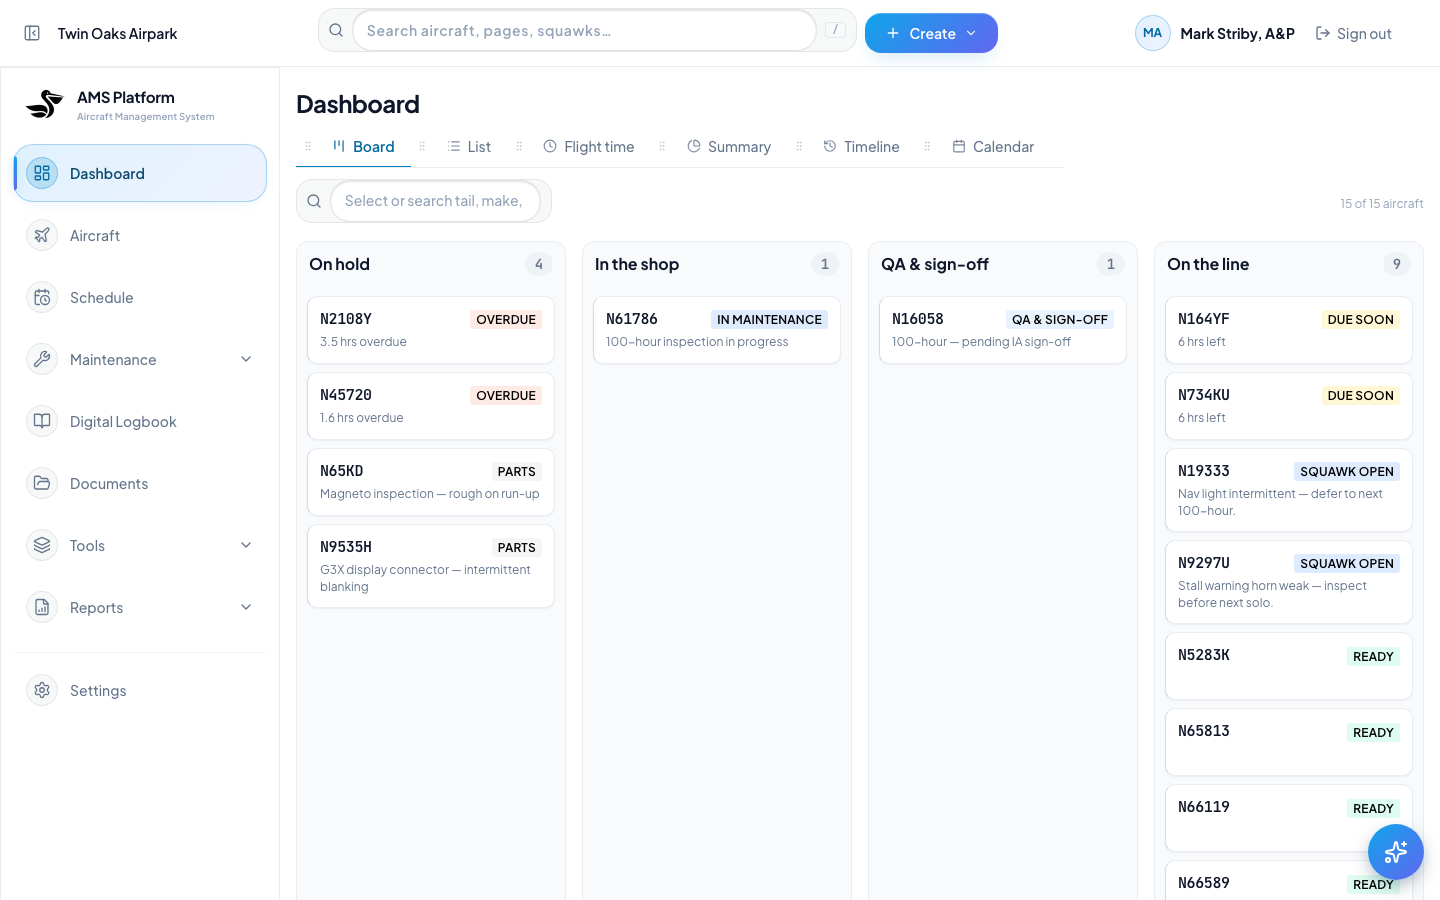The width and height of the screenshot is (1440, 900).
Task: Collapse the sidebar panel icon
Action: click(x=32, y=33)
